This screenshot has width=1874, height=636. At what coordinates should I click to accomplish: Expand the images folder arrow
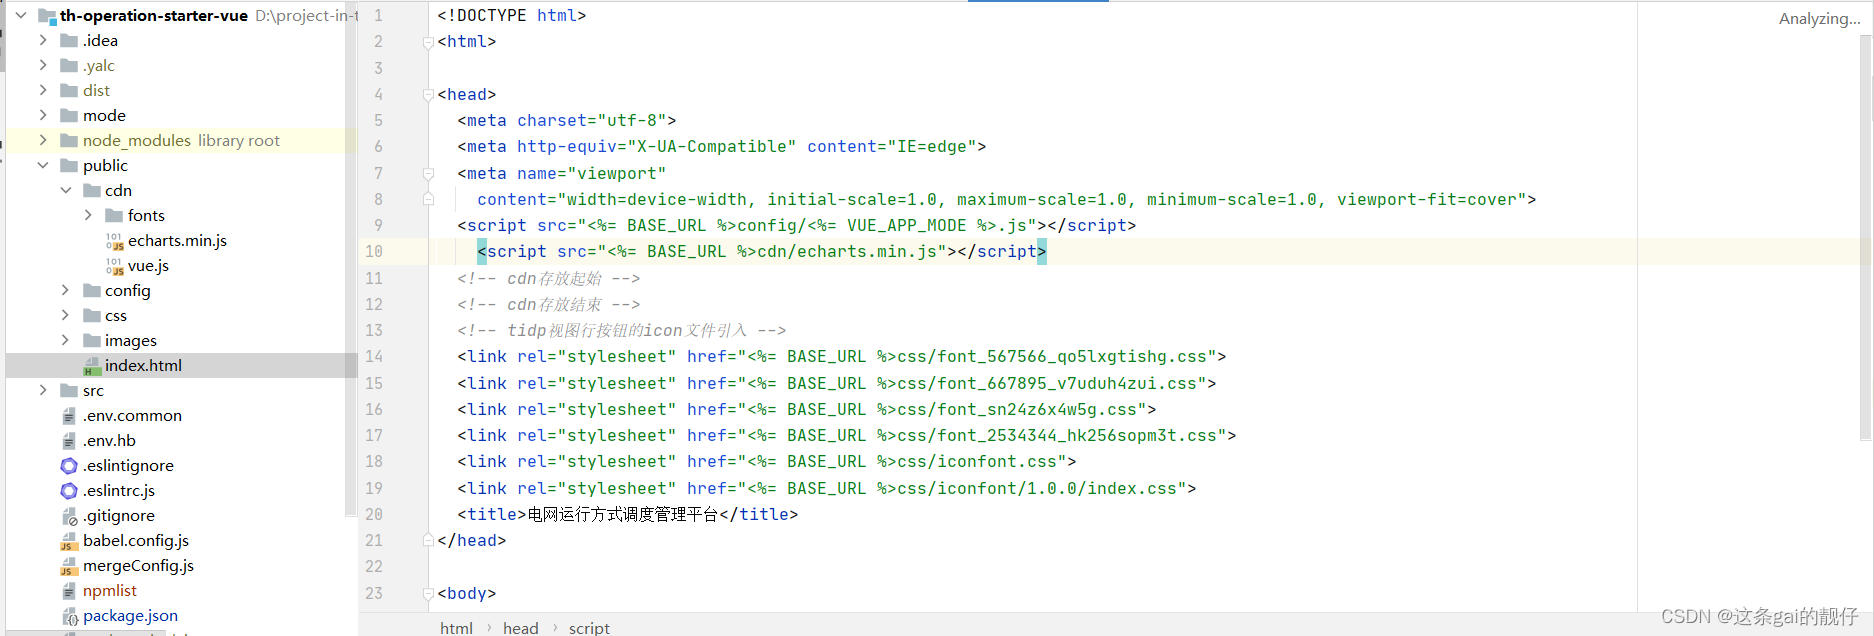pos(66,340)
